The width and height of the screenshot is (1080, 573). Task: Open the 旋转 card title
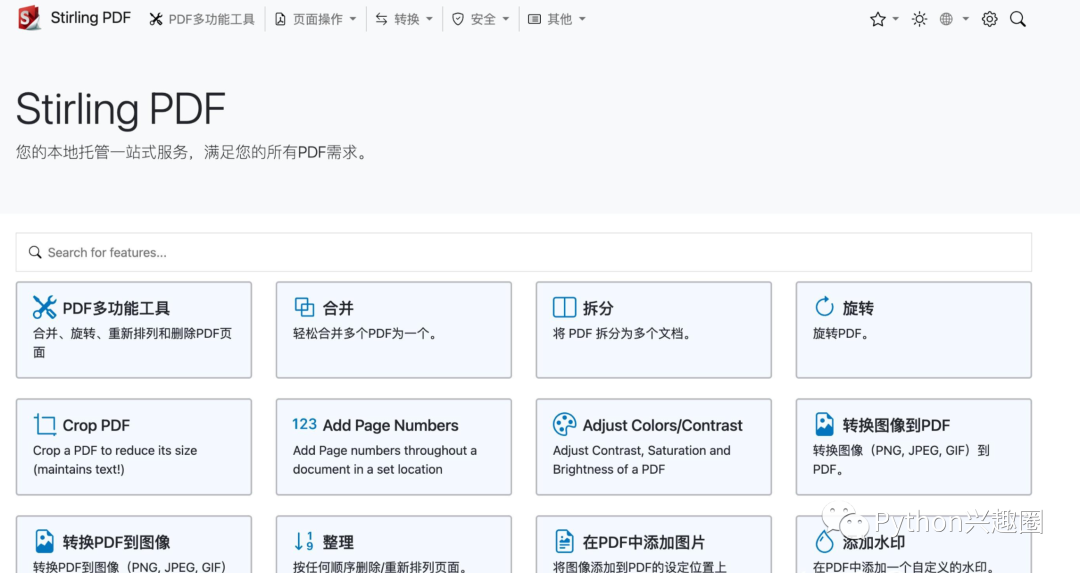(x=858, y=308)
